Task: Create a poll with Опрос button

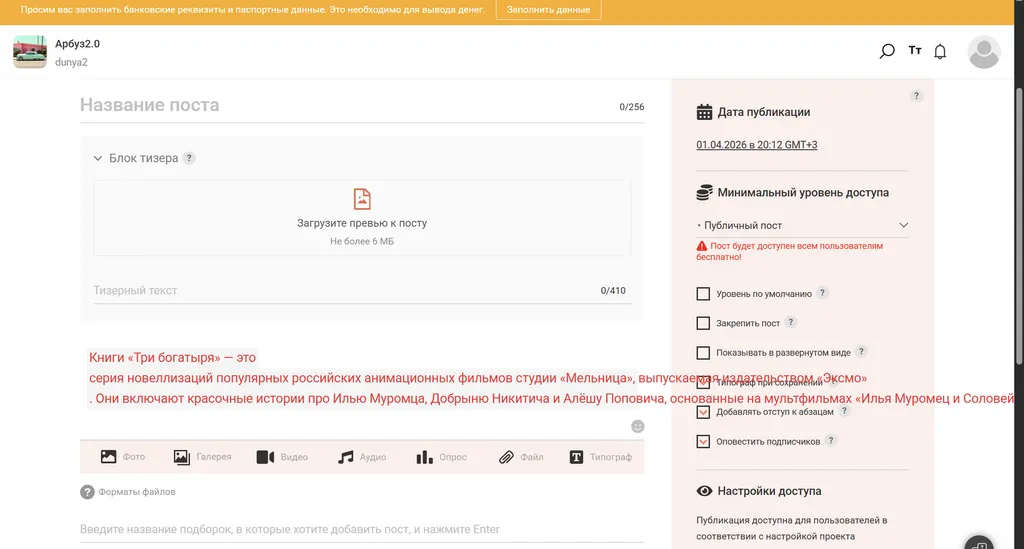Action: [441, 457]
